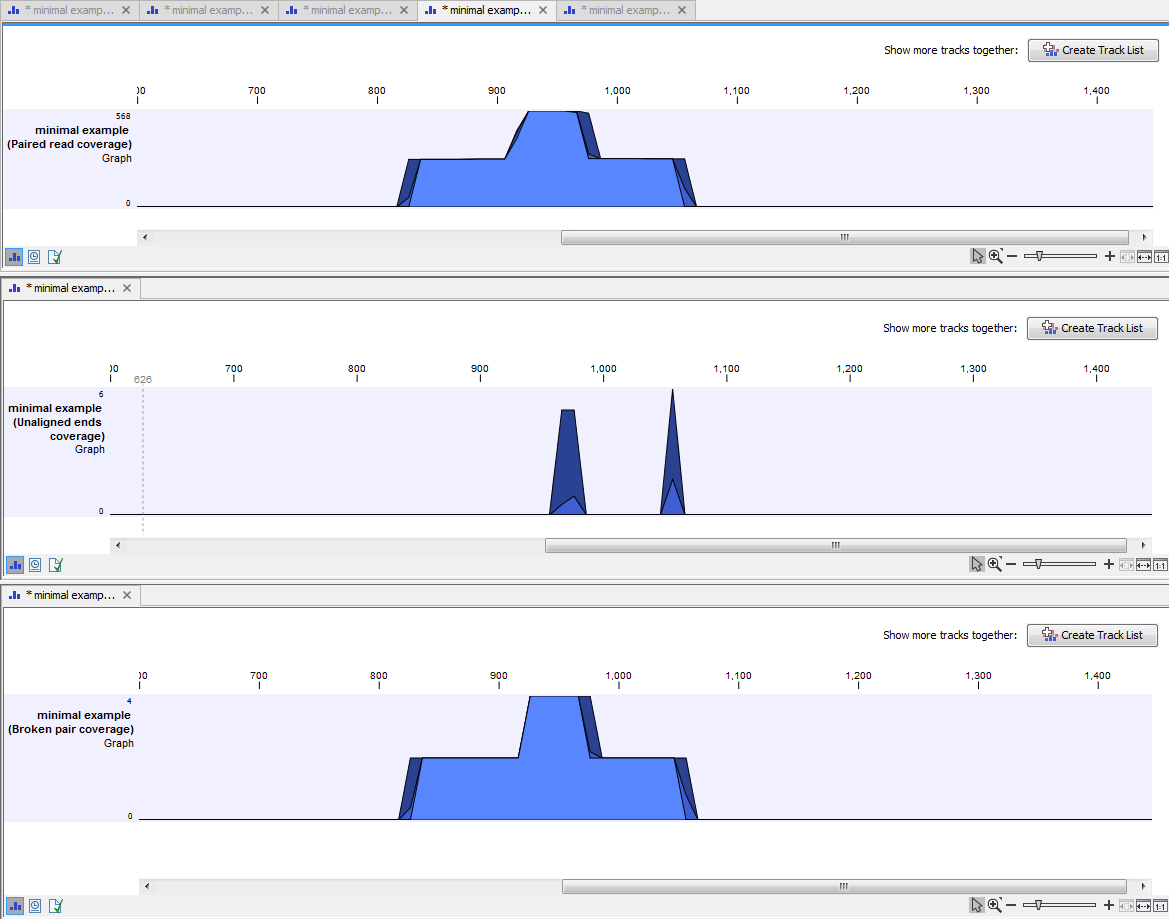The image size is (1169, 919).
Task: Select the Track view icon below the coverage graph
Action: (x=14, y=256)
